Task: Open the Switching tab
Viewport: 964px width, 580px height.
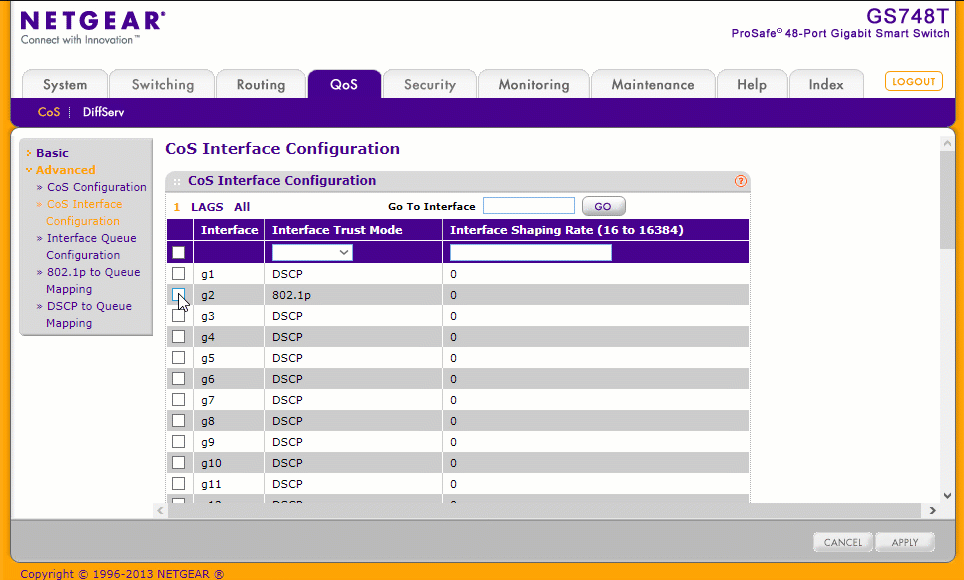Action: [162, 85]
